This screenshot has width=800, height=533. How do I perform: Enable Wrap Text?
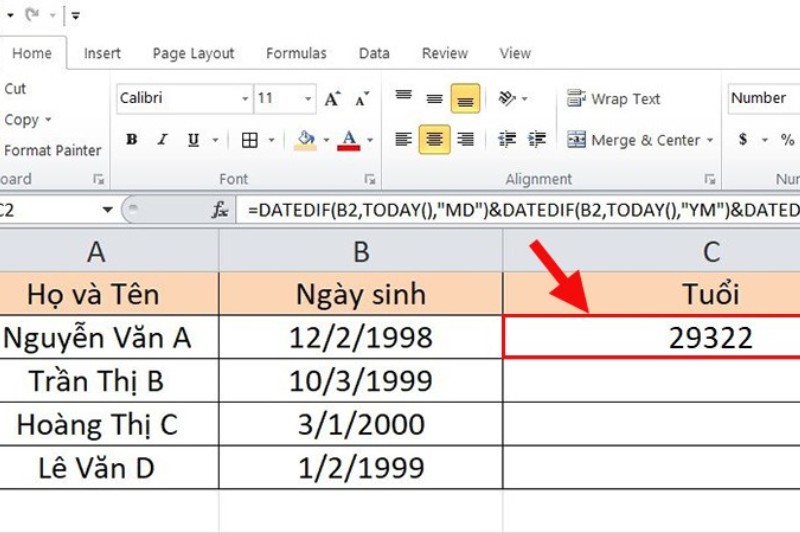point(613,98)
